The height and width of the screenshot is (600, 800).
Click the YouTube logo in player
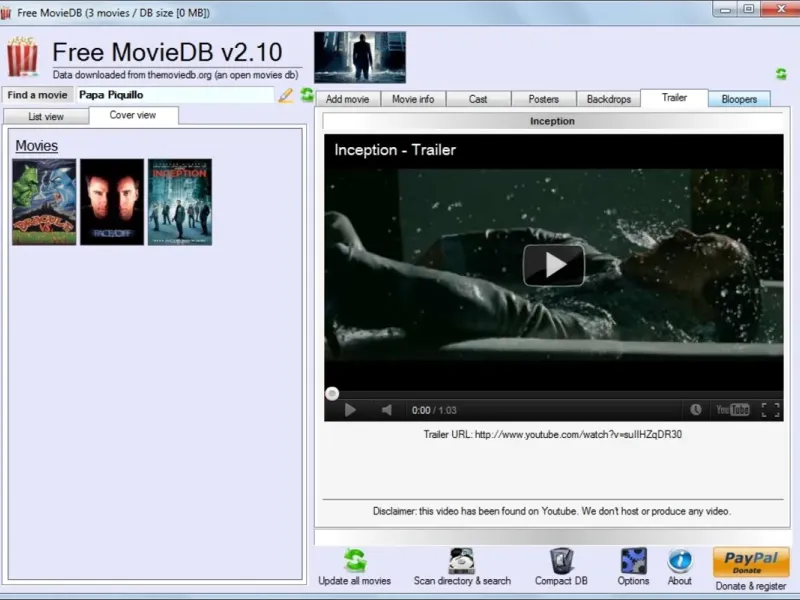733,410
